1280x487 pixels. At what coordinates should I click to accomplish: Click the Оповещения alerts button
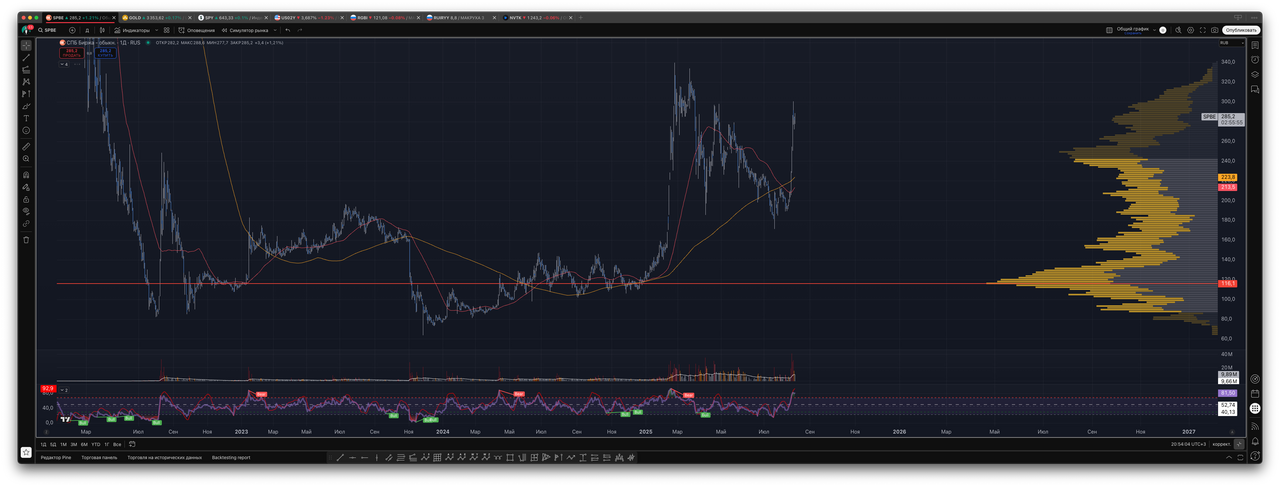pos(193,30)
